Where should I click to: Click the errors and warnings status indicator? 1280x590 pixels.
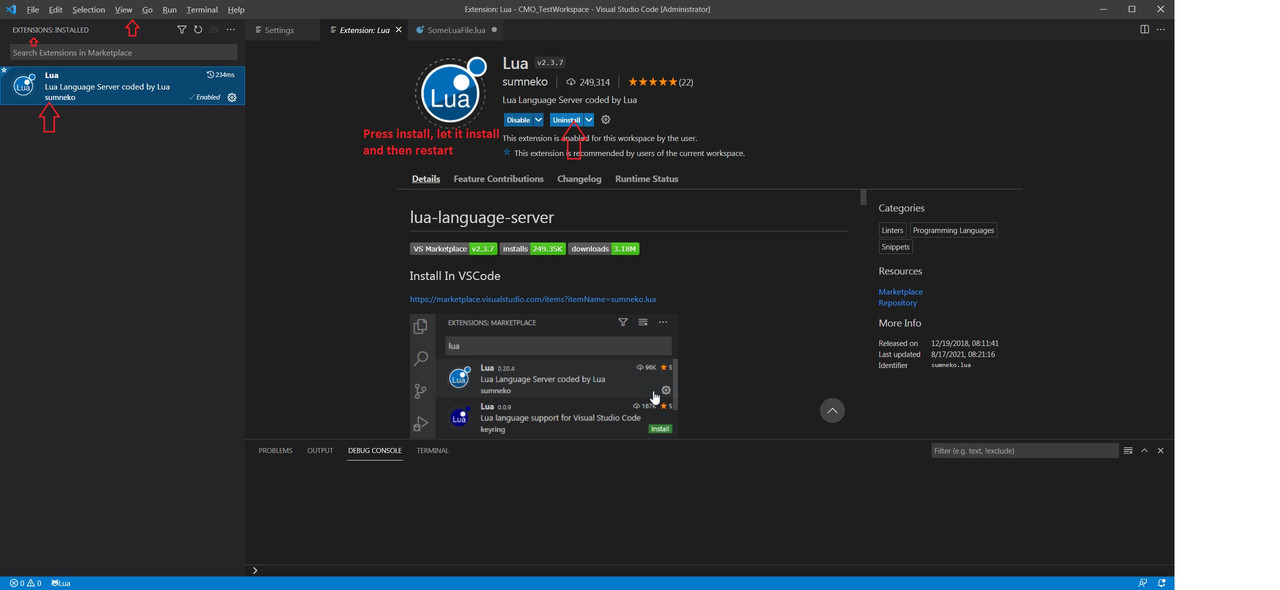[25, 583]
